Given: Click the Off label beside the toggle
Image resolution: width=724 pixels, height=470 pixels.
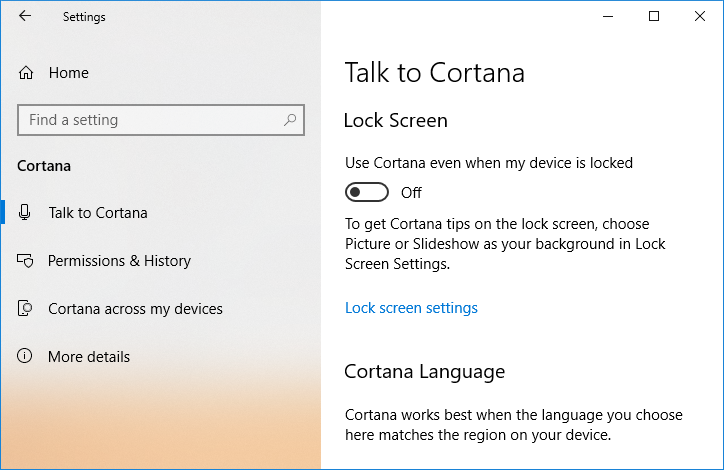Looking at the screenshot, I should point(411,192).
